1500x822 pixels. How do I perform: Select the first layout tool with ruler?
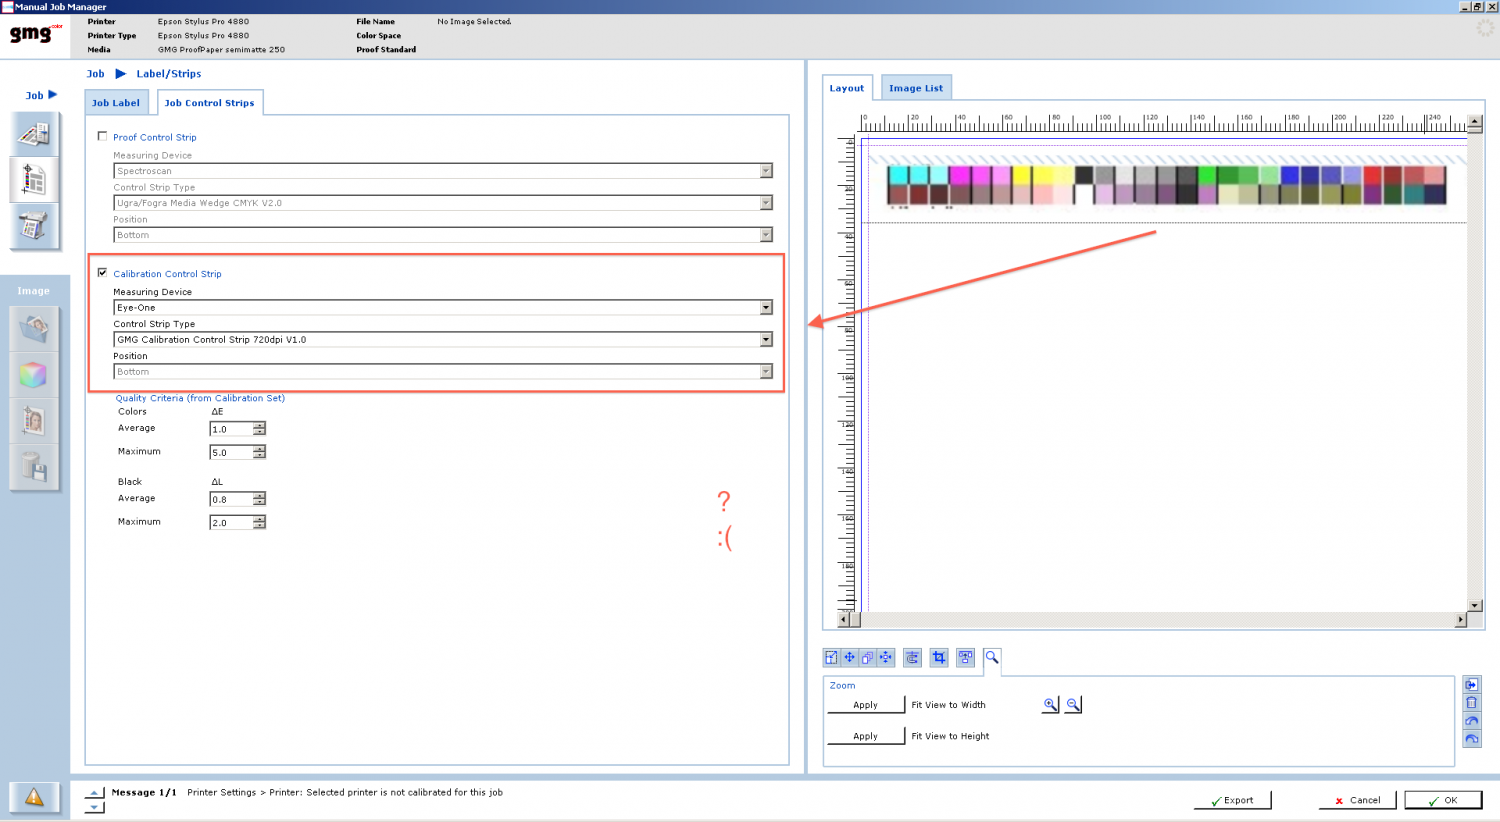coord(831,657)
